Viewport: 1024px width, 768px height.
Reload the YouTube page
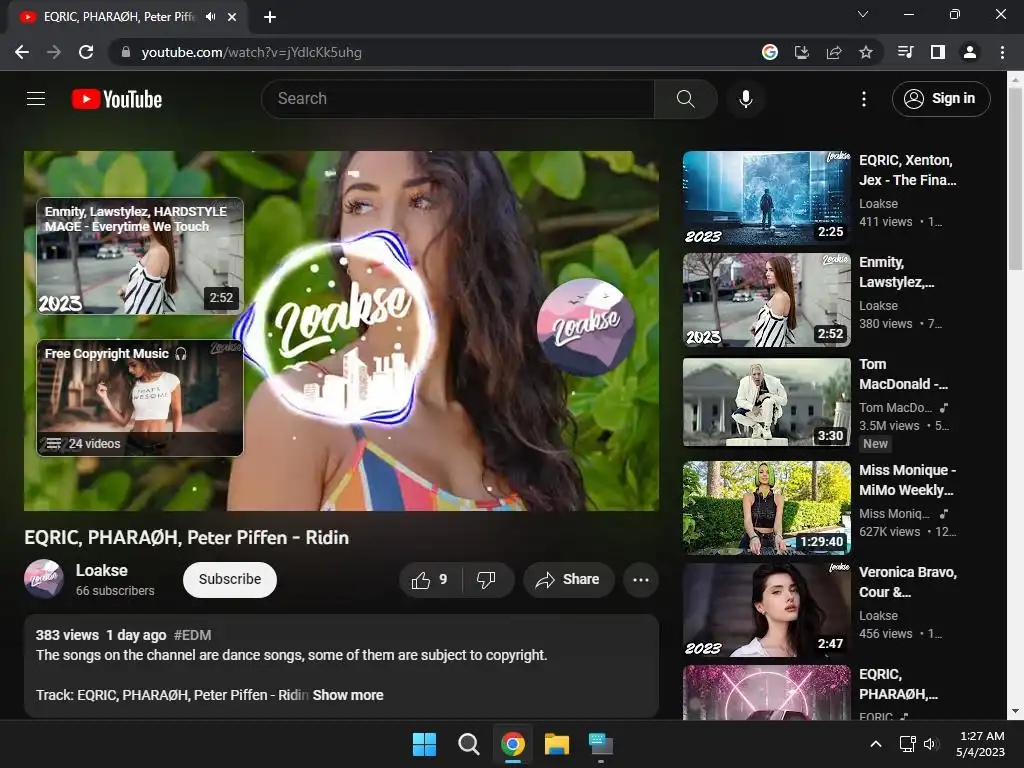tap(86, 52)
